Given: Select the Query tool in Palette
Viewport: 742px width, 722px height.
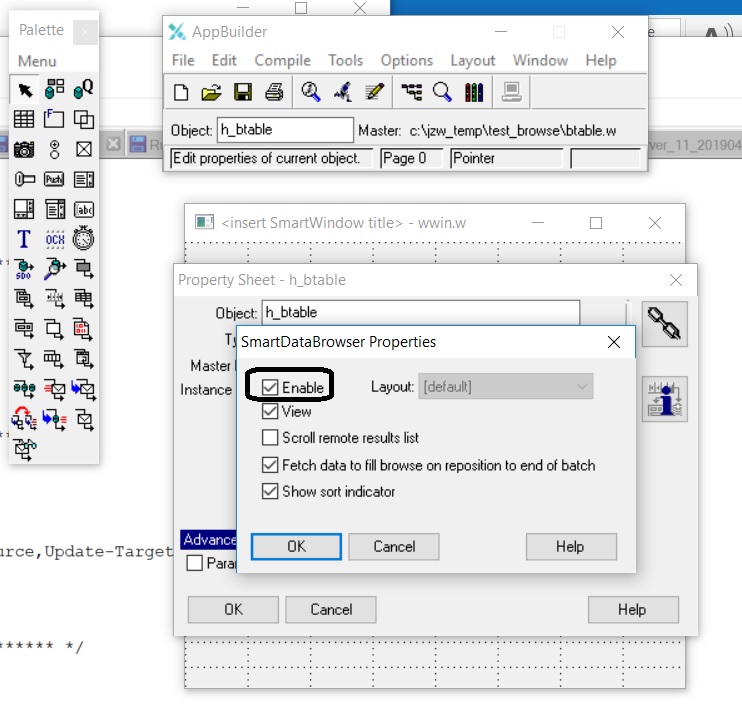Looking at the screenshot, I should (x=84, y=89).
